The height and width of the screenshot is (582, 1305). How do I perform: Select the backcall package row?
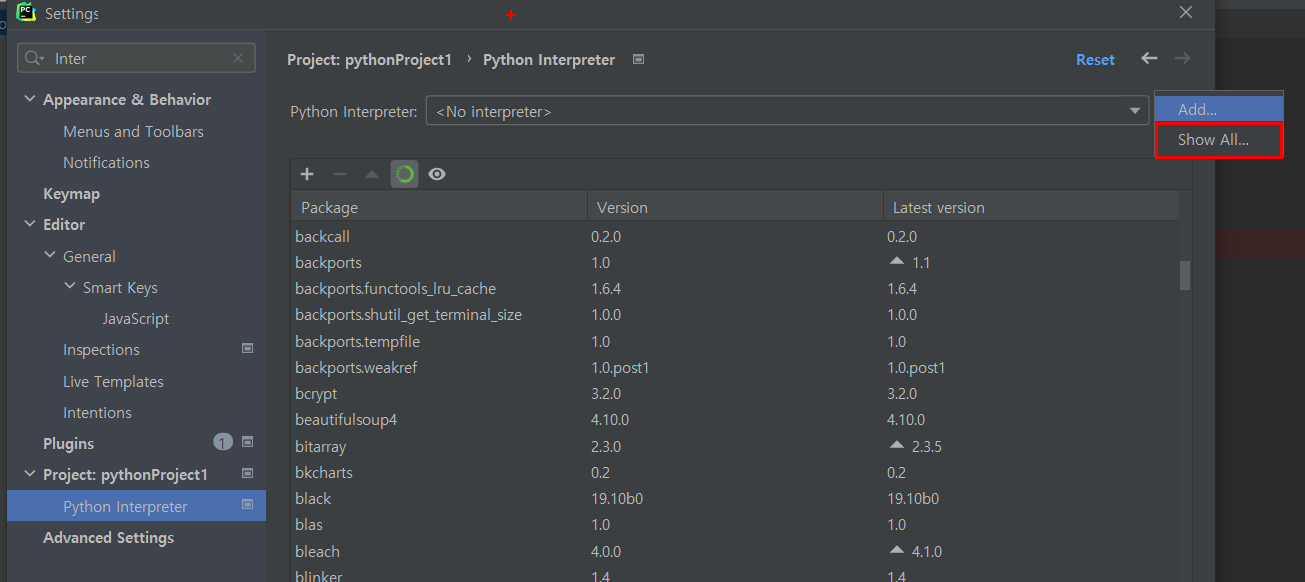coord(735,237)
